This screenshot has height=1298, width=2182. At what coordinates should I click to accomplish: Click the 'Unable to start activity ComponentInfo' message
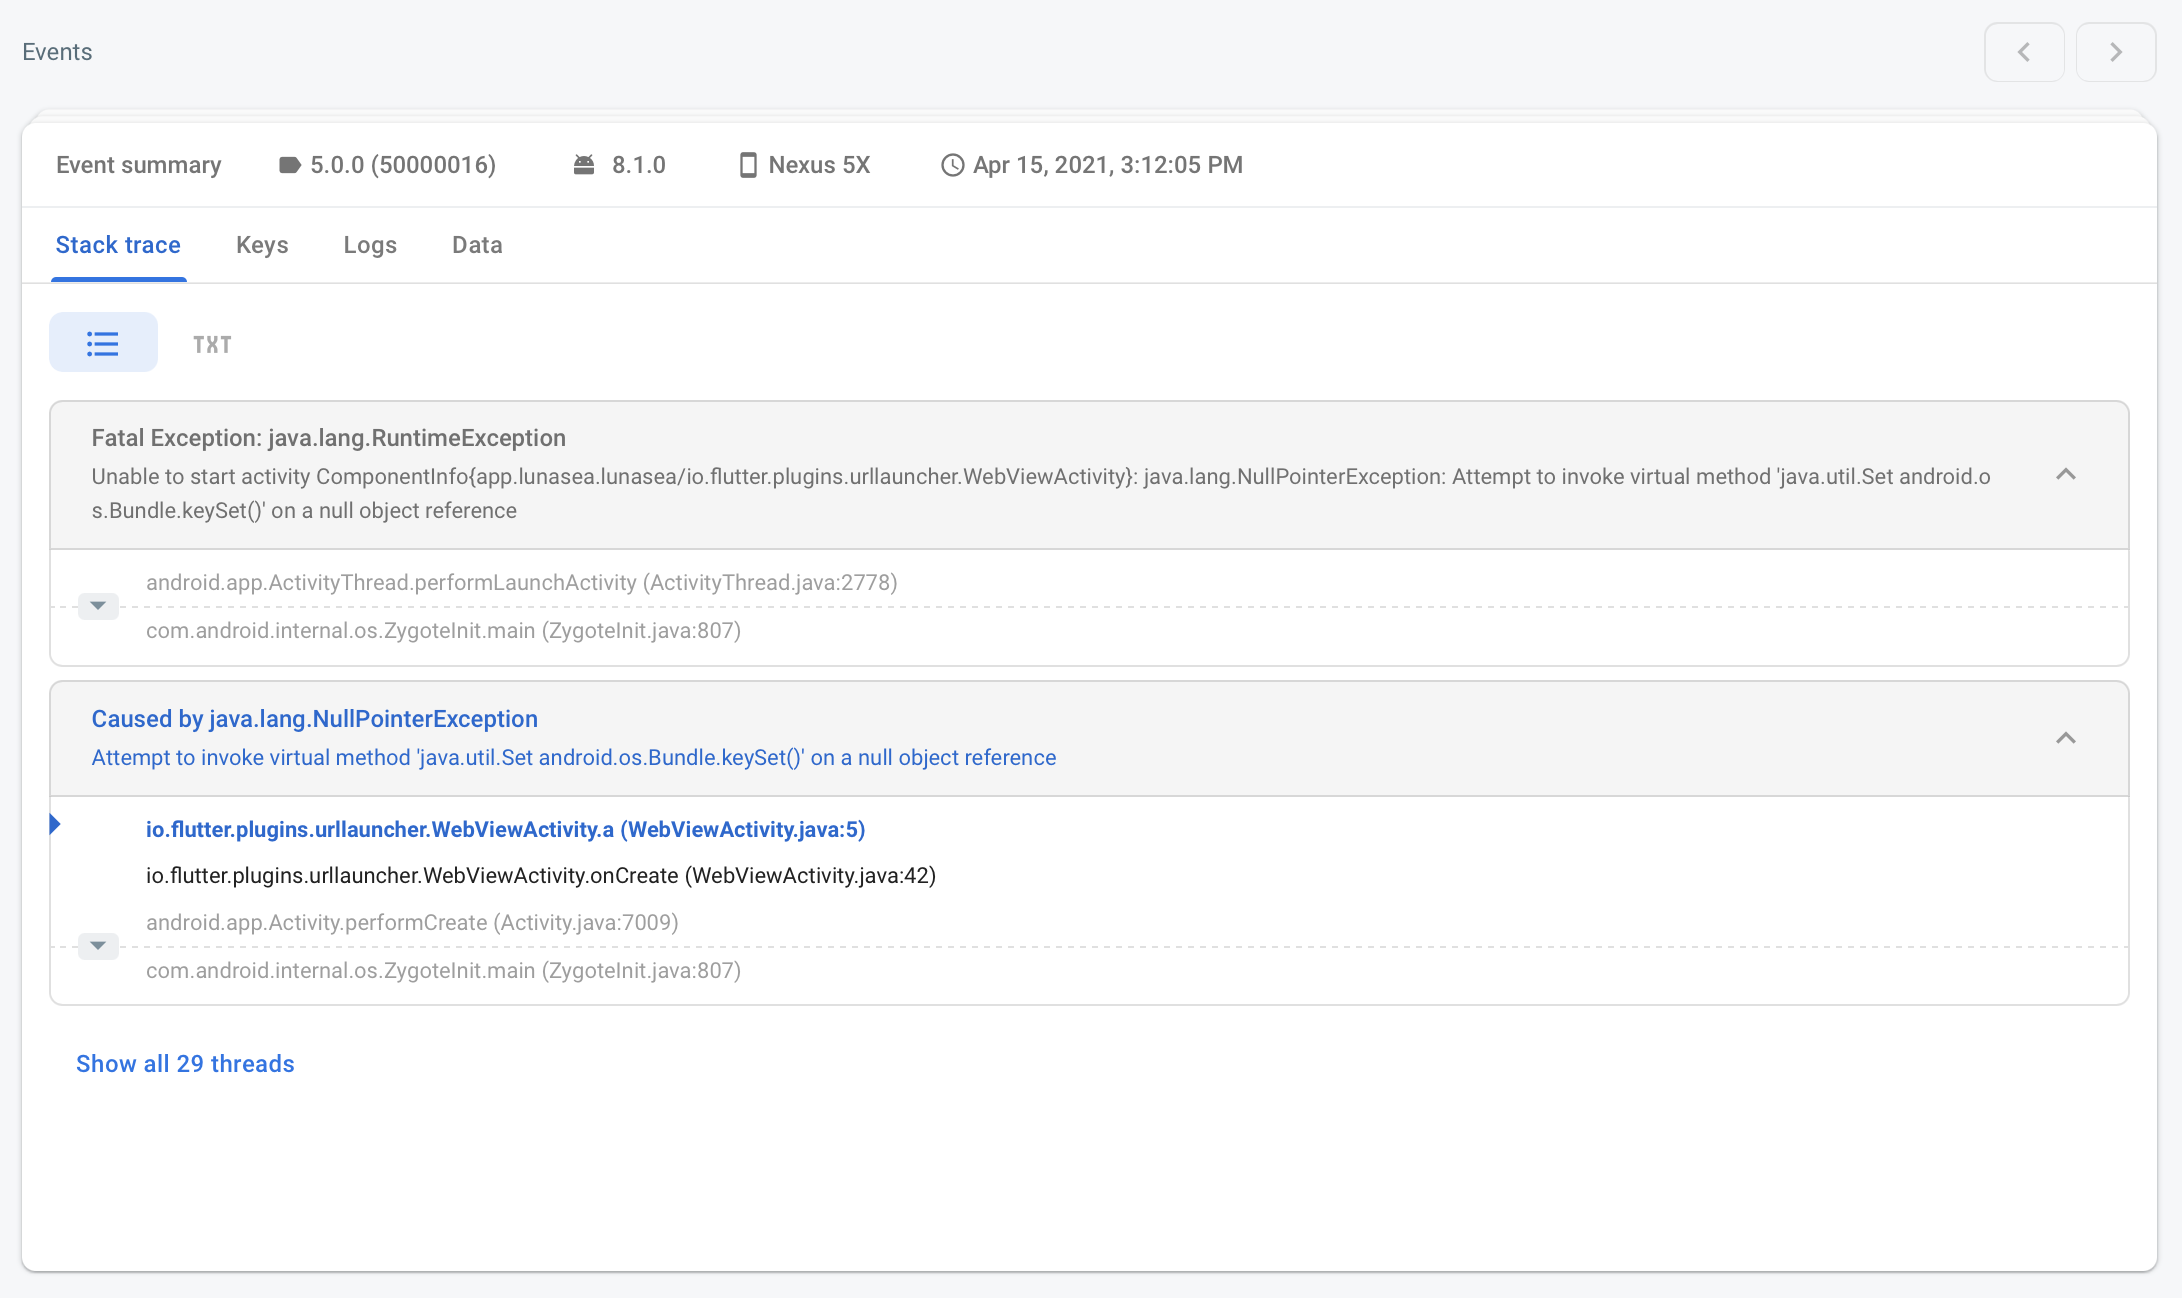click(1041, 493)
